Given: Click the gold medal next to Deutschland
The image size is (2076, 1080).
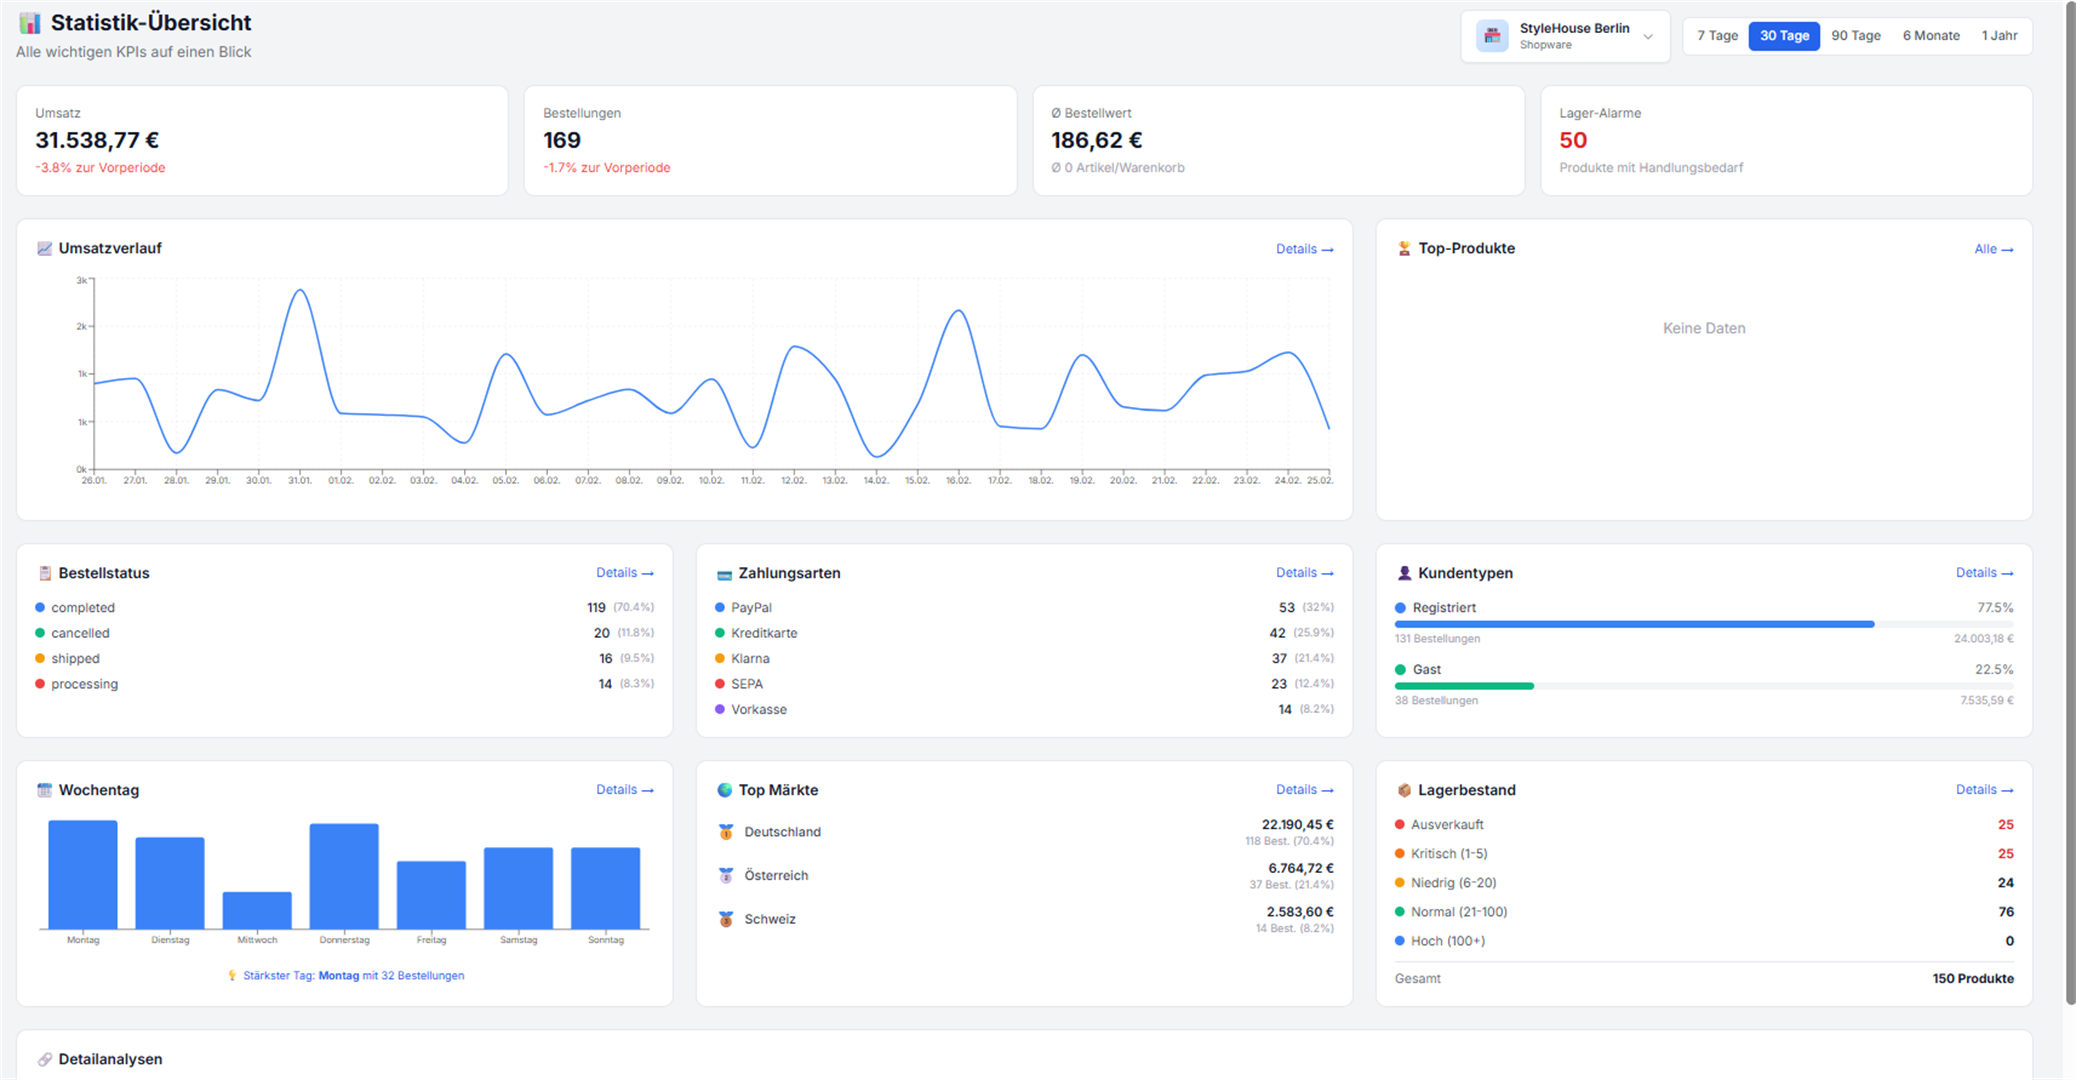Looking at the screenshot, I should tap(726, 832).
